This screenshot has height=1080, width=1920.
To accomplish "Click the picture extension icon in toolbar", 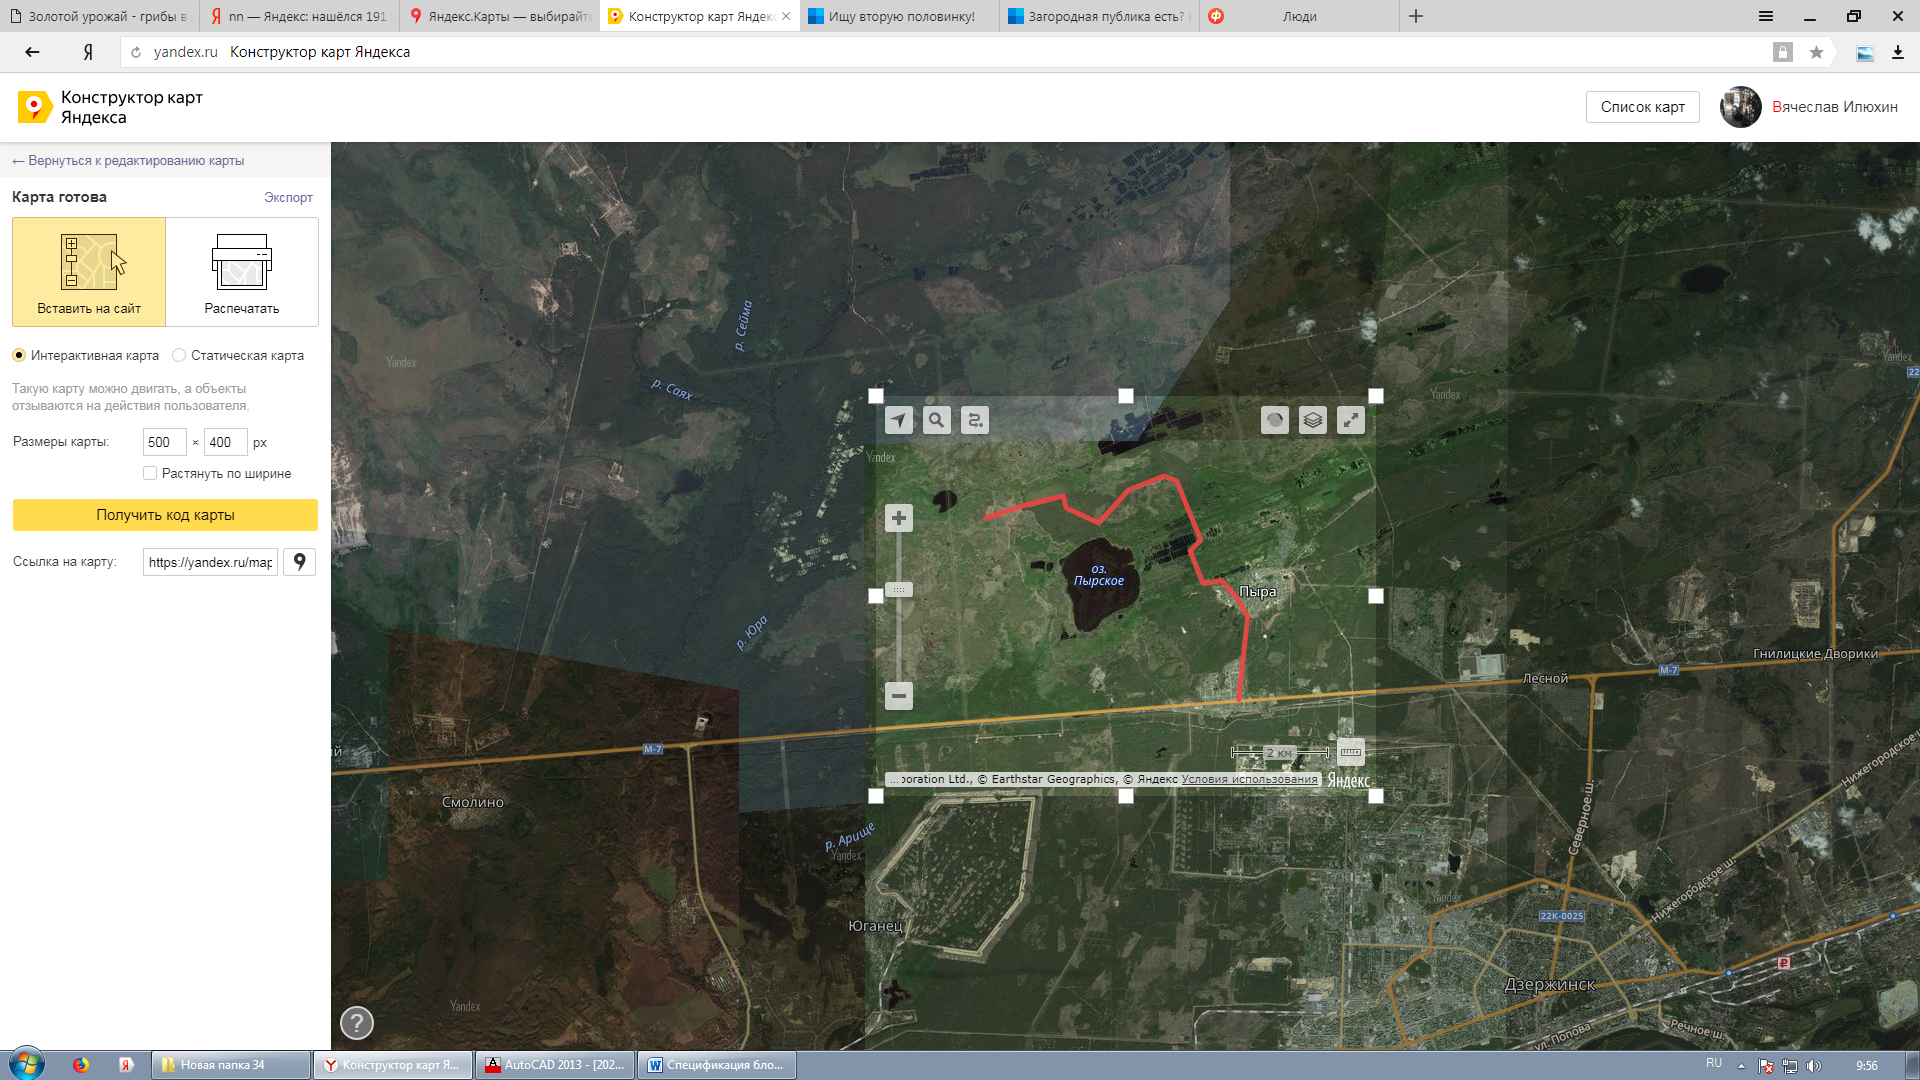I will [1865, 53].
